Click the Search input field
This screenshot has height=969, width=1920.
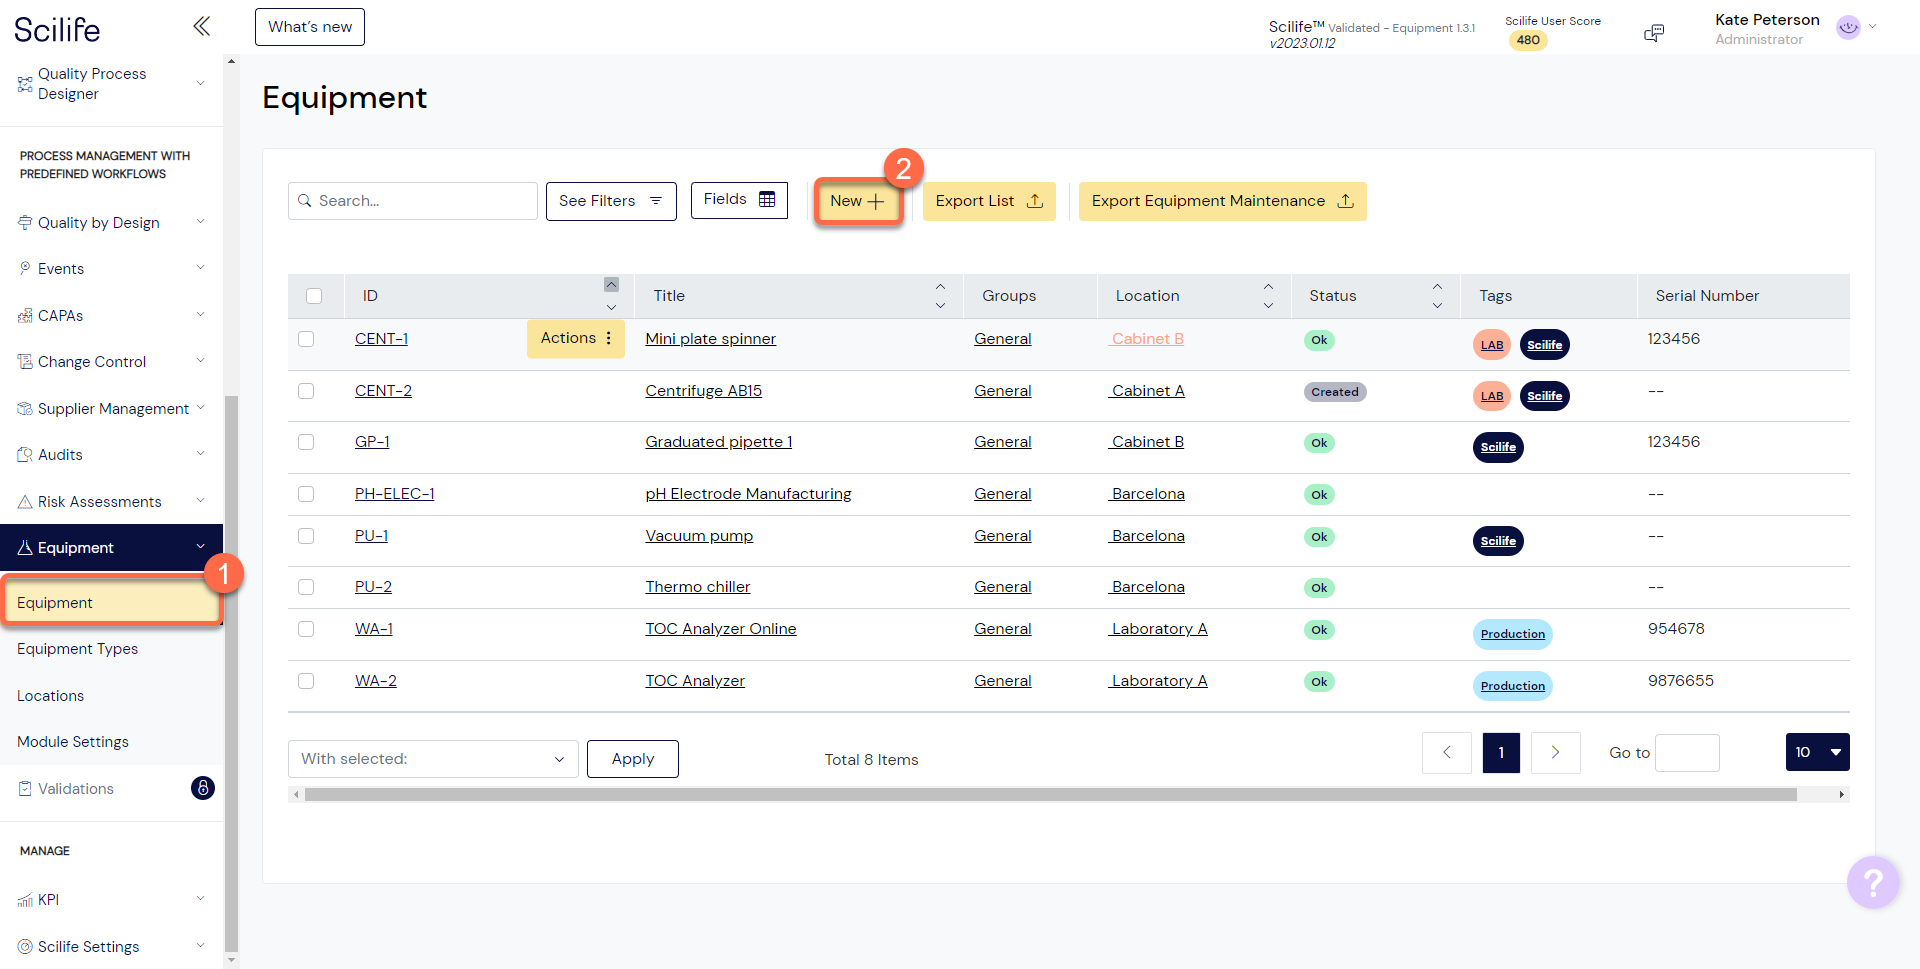tap(413, 201)
